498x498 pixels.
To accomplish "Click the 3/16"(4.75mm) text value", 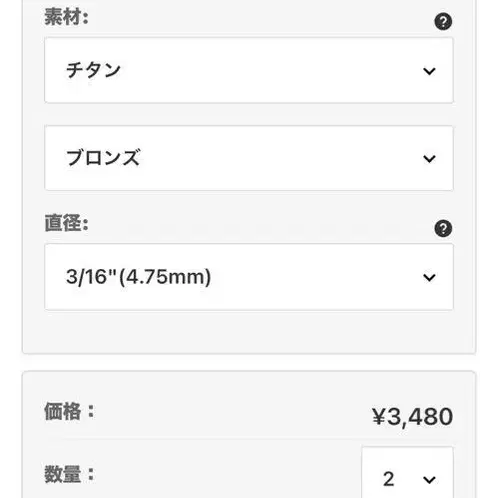I will coord(138,277).
